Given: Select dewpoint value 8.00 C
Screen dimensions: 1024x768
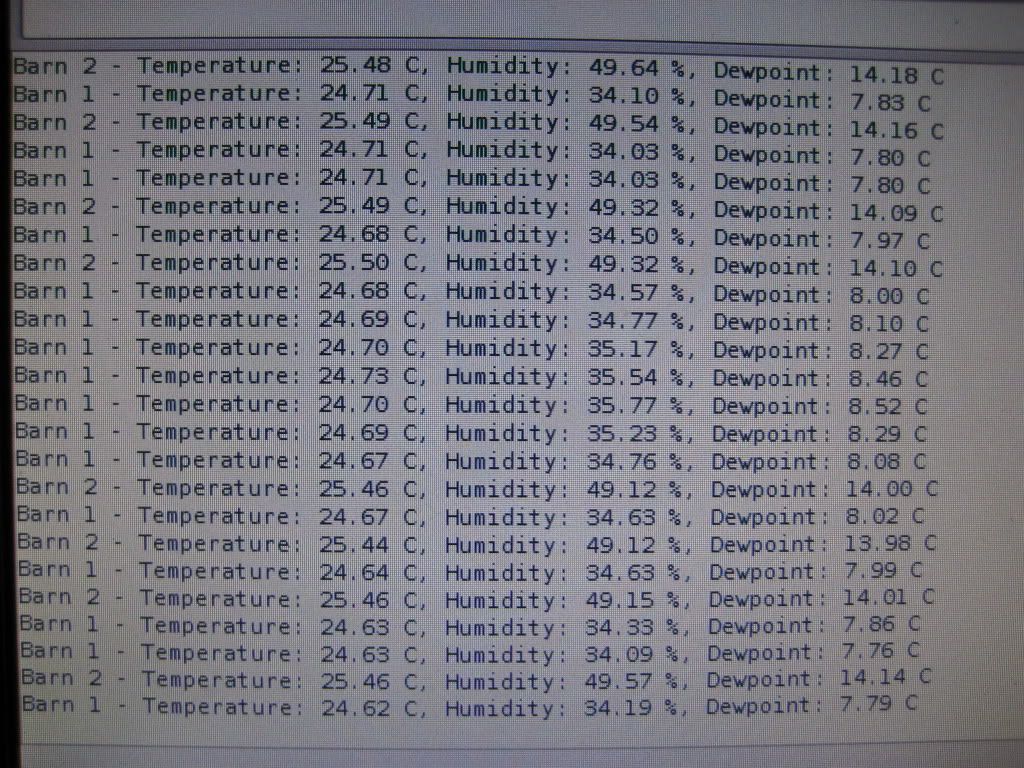Looking at the screenshot, I should [889, 296].
